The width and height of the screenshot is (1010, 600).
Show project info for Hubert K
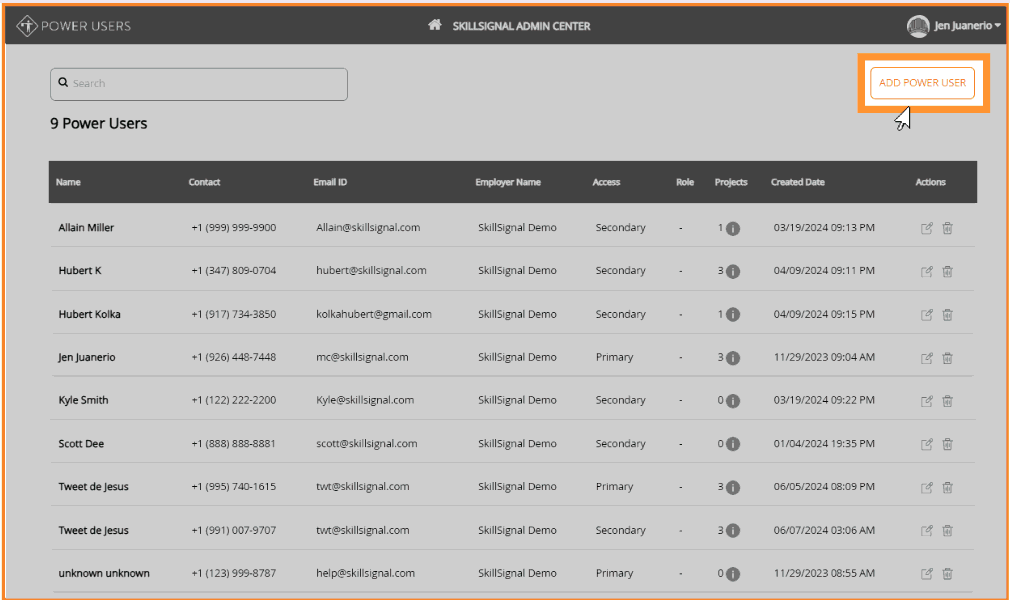(732, 271)
